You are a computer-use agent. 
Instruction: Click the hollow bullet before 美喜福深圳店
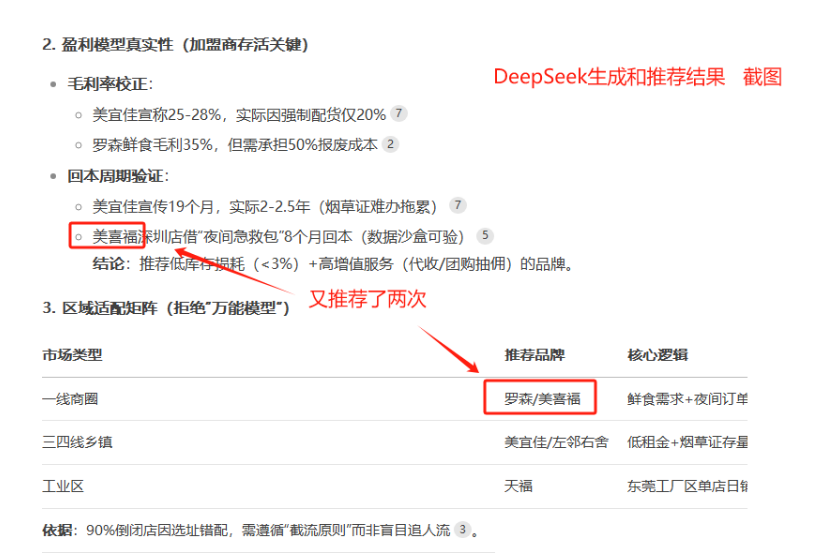pos(78,236)
